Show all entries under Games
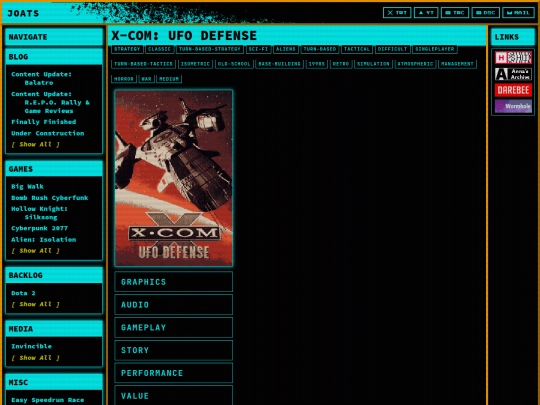Image resolution: width=540 pixels, height=405 pixels. coord(35,251)
